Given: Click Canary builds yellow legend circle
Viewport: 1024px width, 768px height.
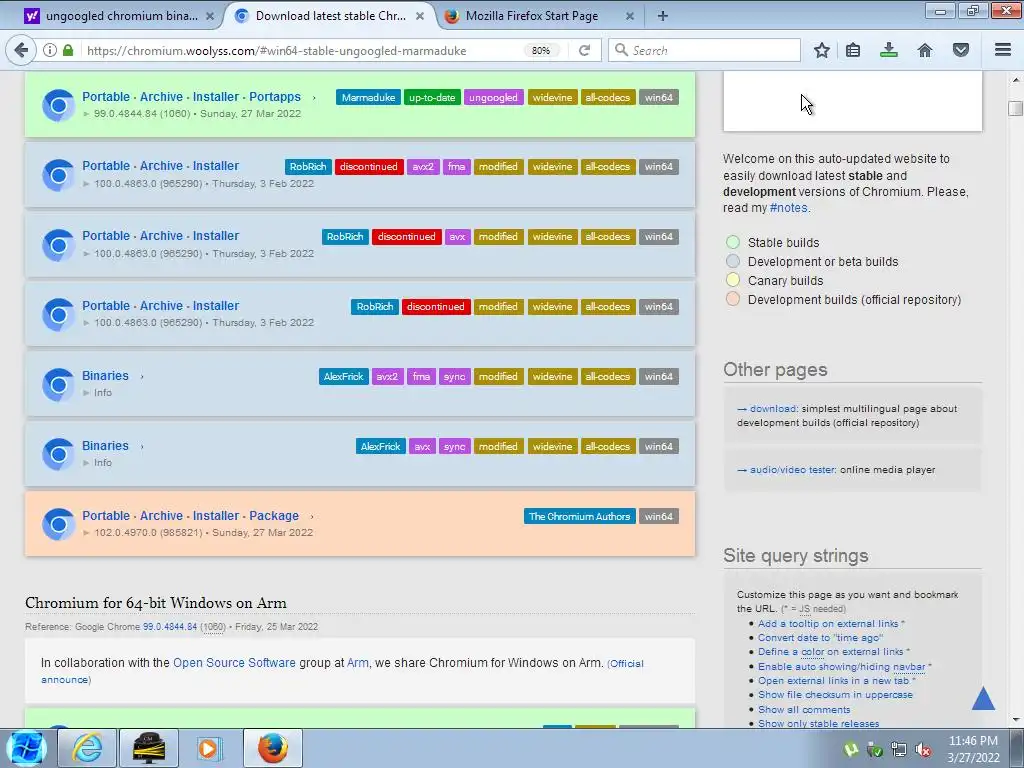Looking at the screenshot, I should (733, 280).
